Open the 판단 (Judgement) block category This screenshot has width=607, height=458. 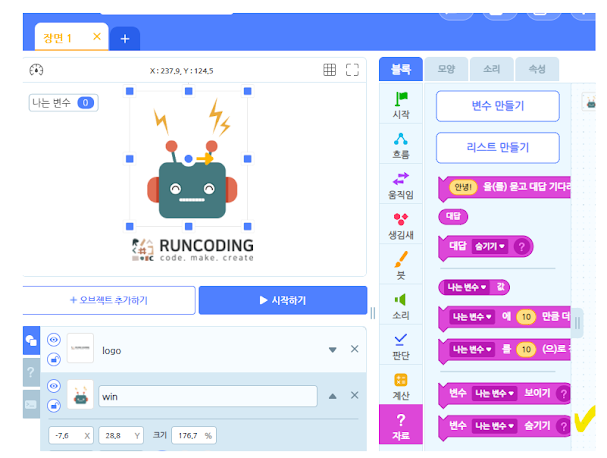coord(401,346)
